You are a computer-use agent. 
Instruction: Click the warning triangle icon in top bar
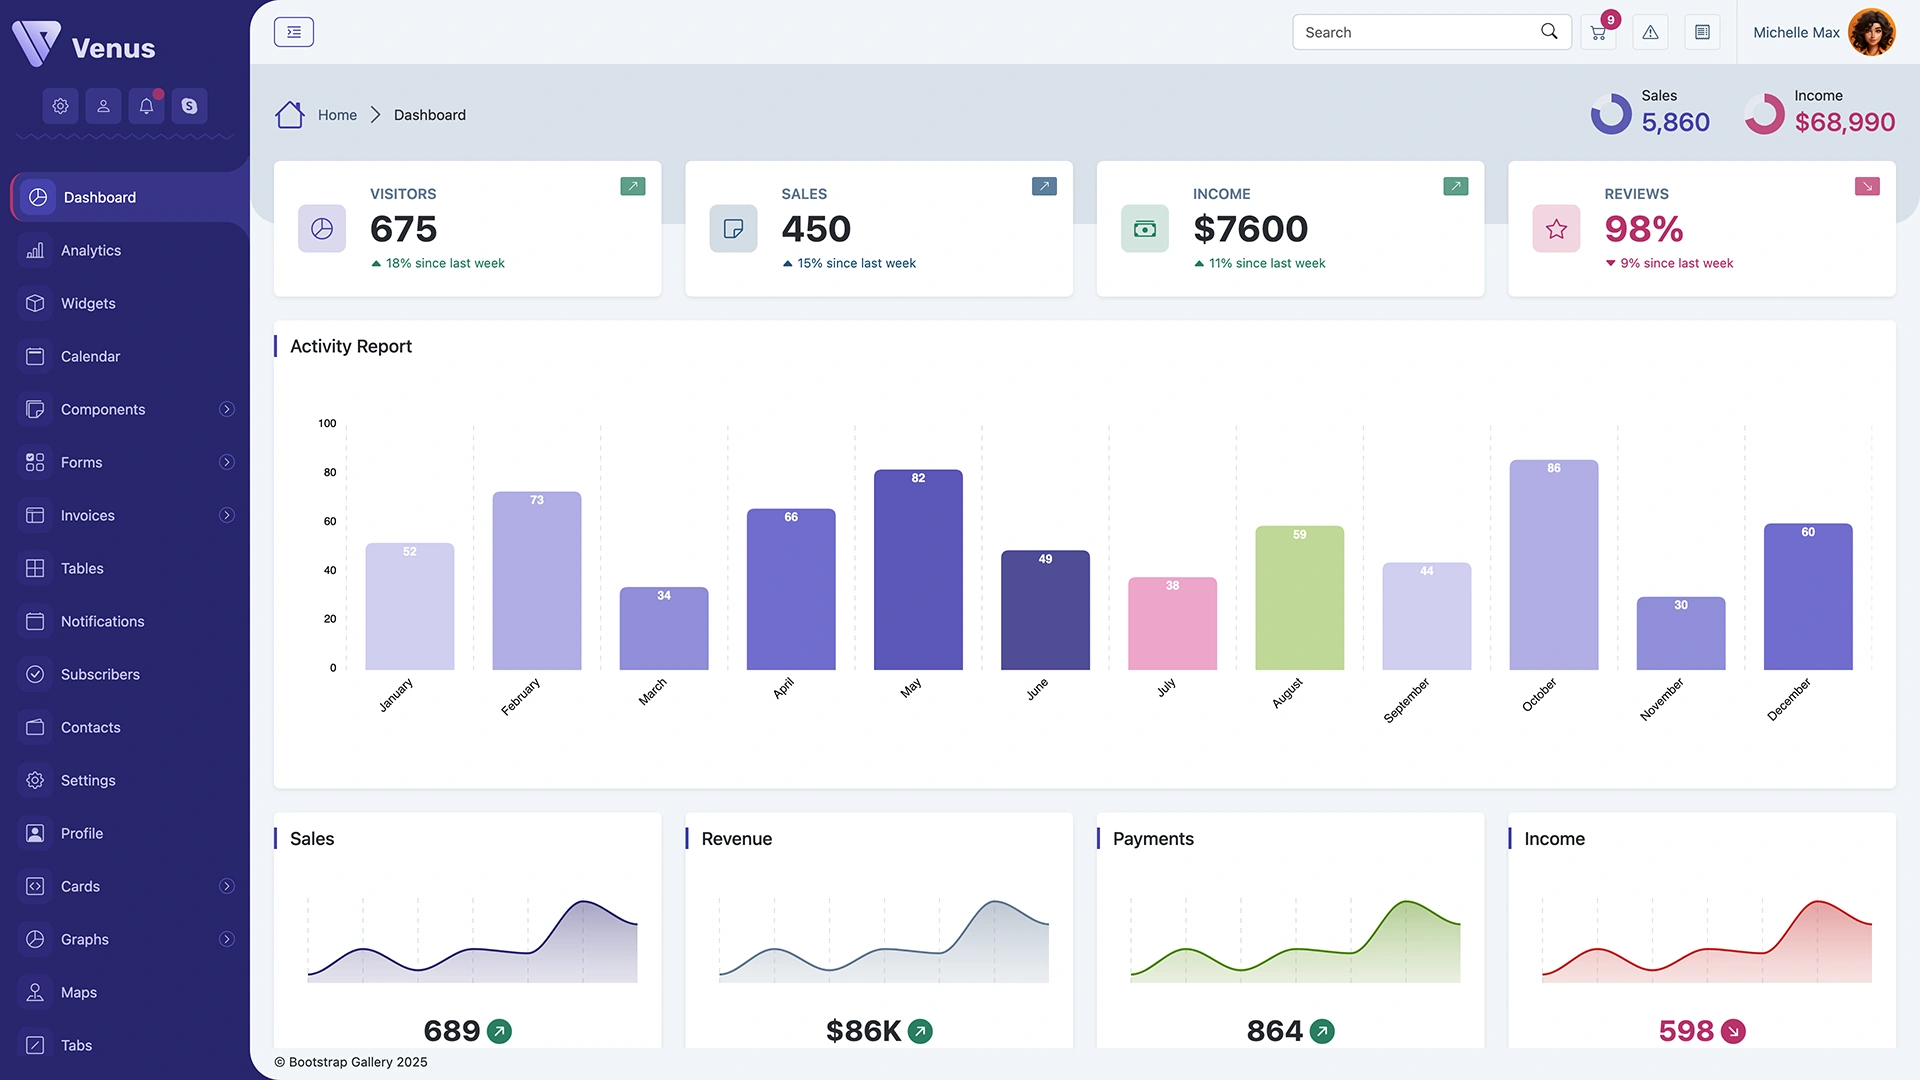coord(1650,32)
